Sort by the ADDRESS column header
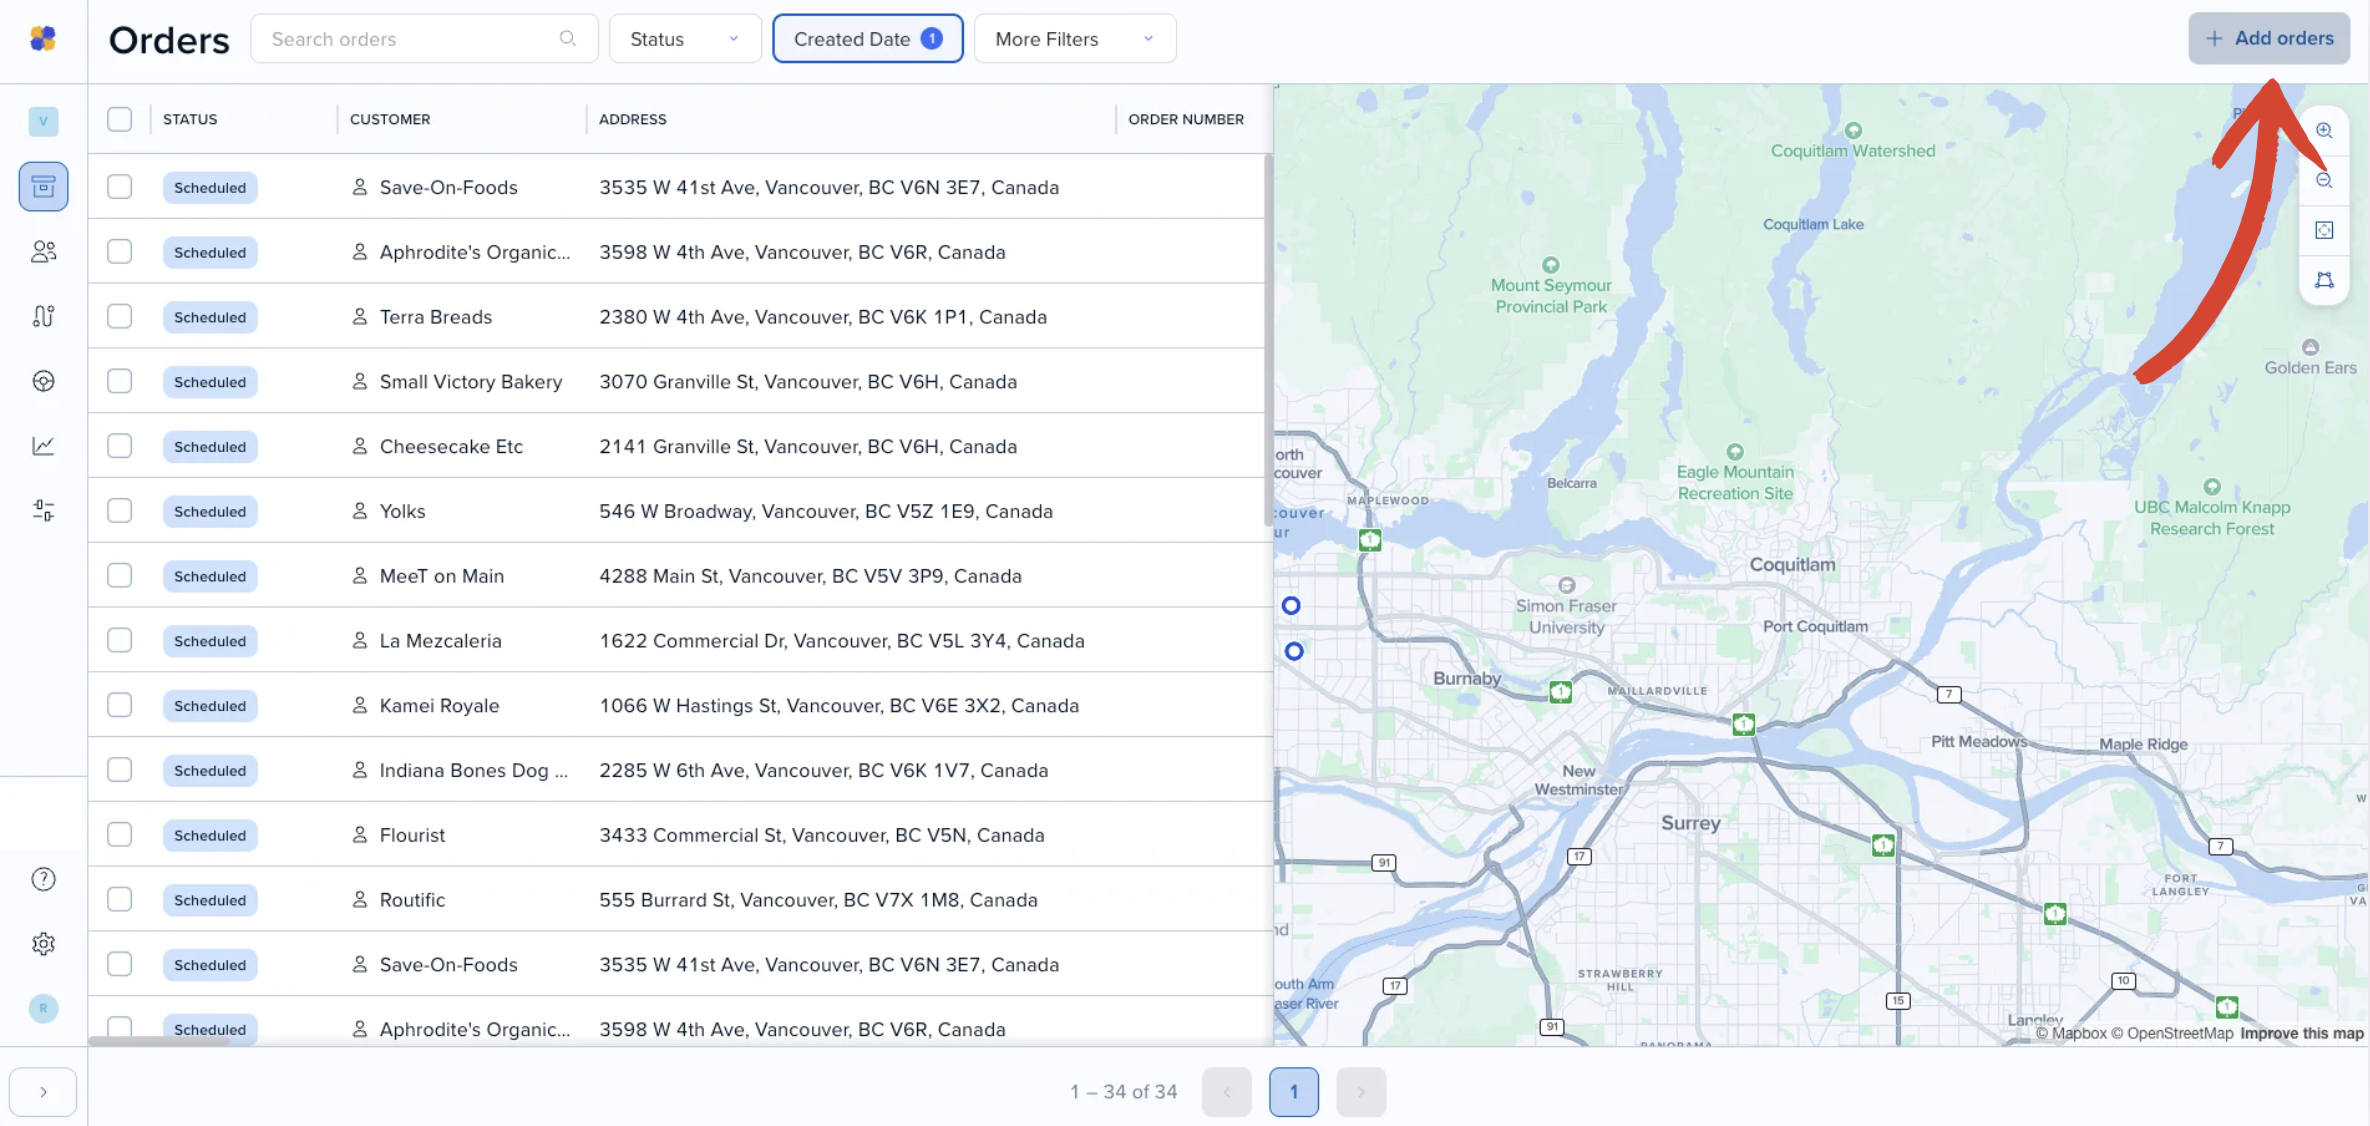The width and height of the screenshot is (2370, 1126). click(633, 119)
